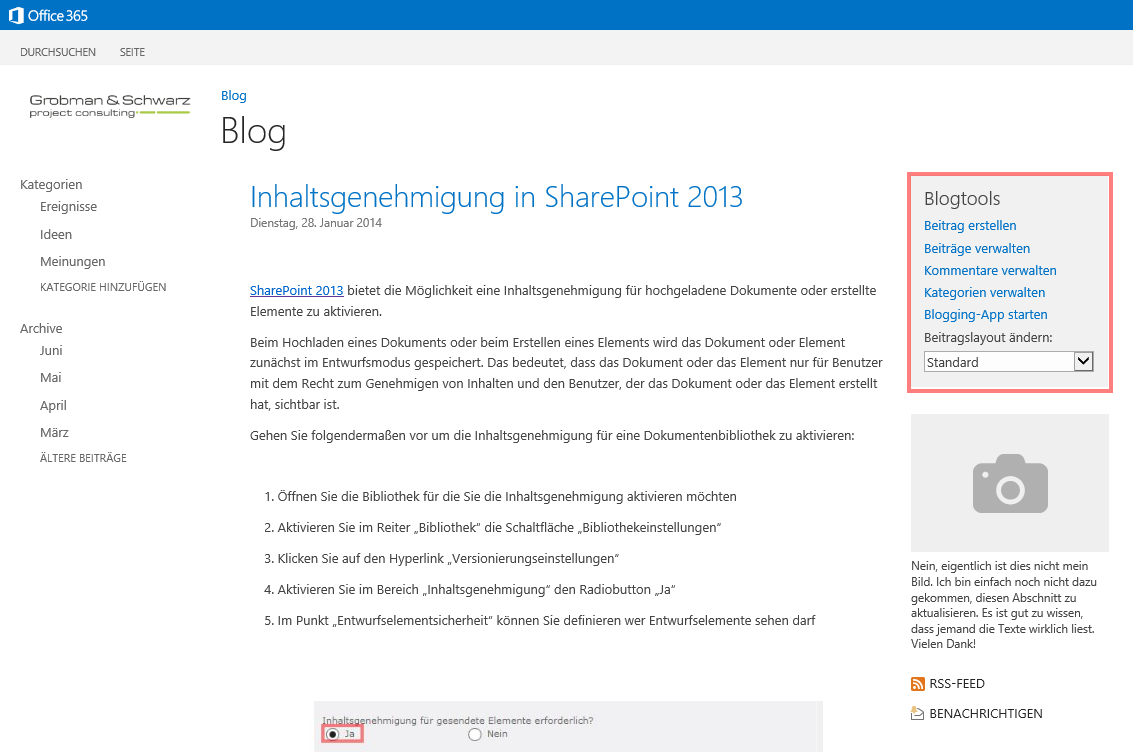
Task: Click the large Blog page title
Action: point(254,131)
